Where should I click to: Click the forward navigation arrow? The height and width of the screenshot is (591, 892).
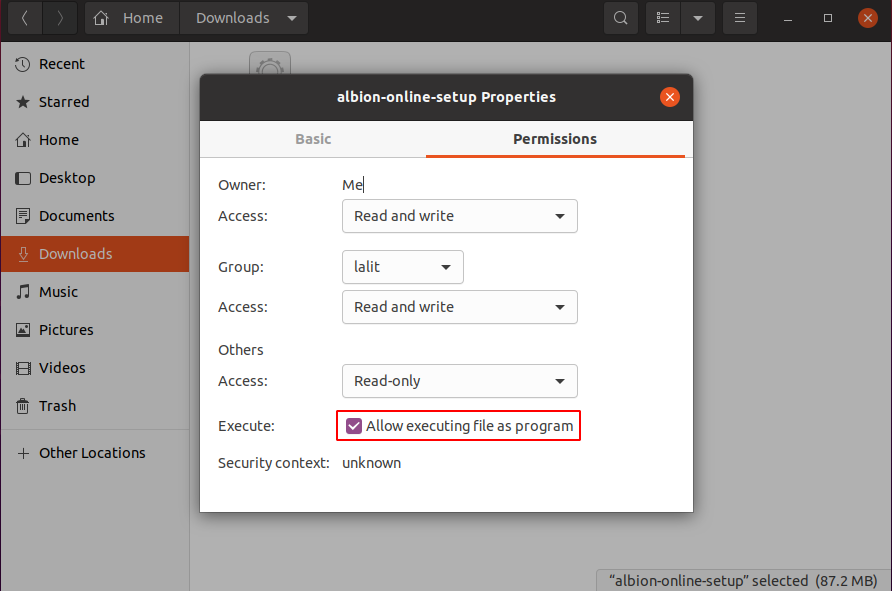pyautogui.click(x=58, y=17)
